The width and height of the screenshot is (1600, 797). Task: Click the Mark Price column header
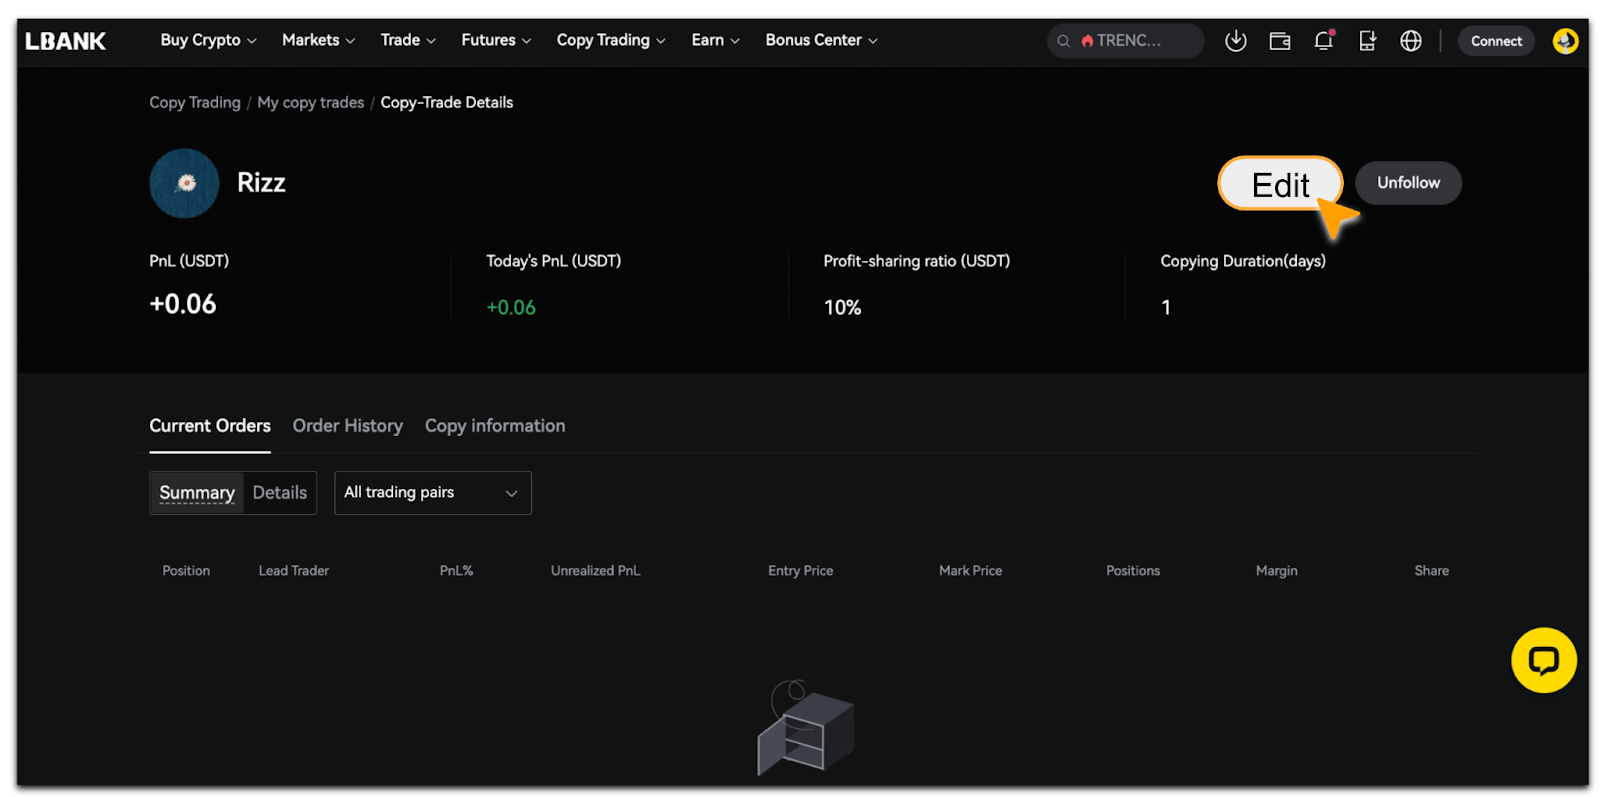tap(970, 571)
